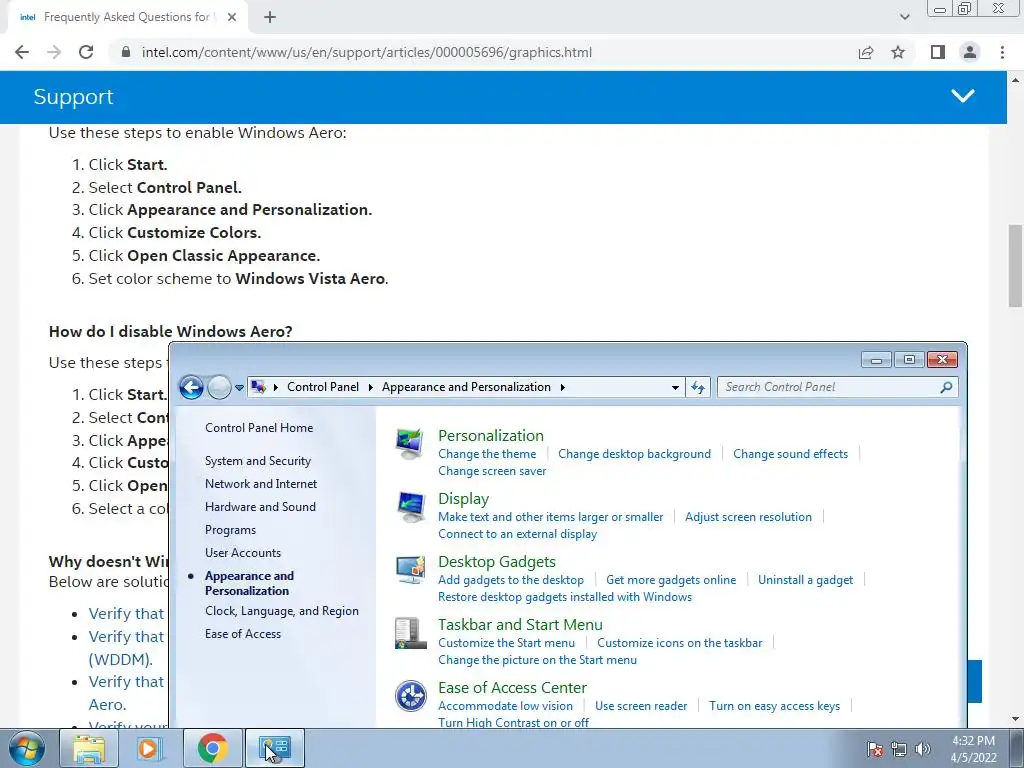The height and width of the screenshot is (768, 1024).
Task: Open Clock, Language, and Region category
Action: click(x=281, y=611)
